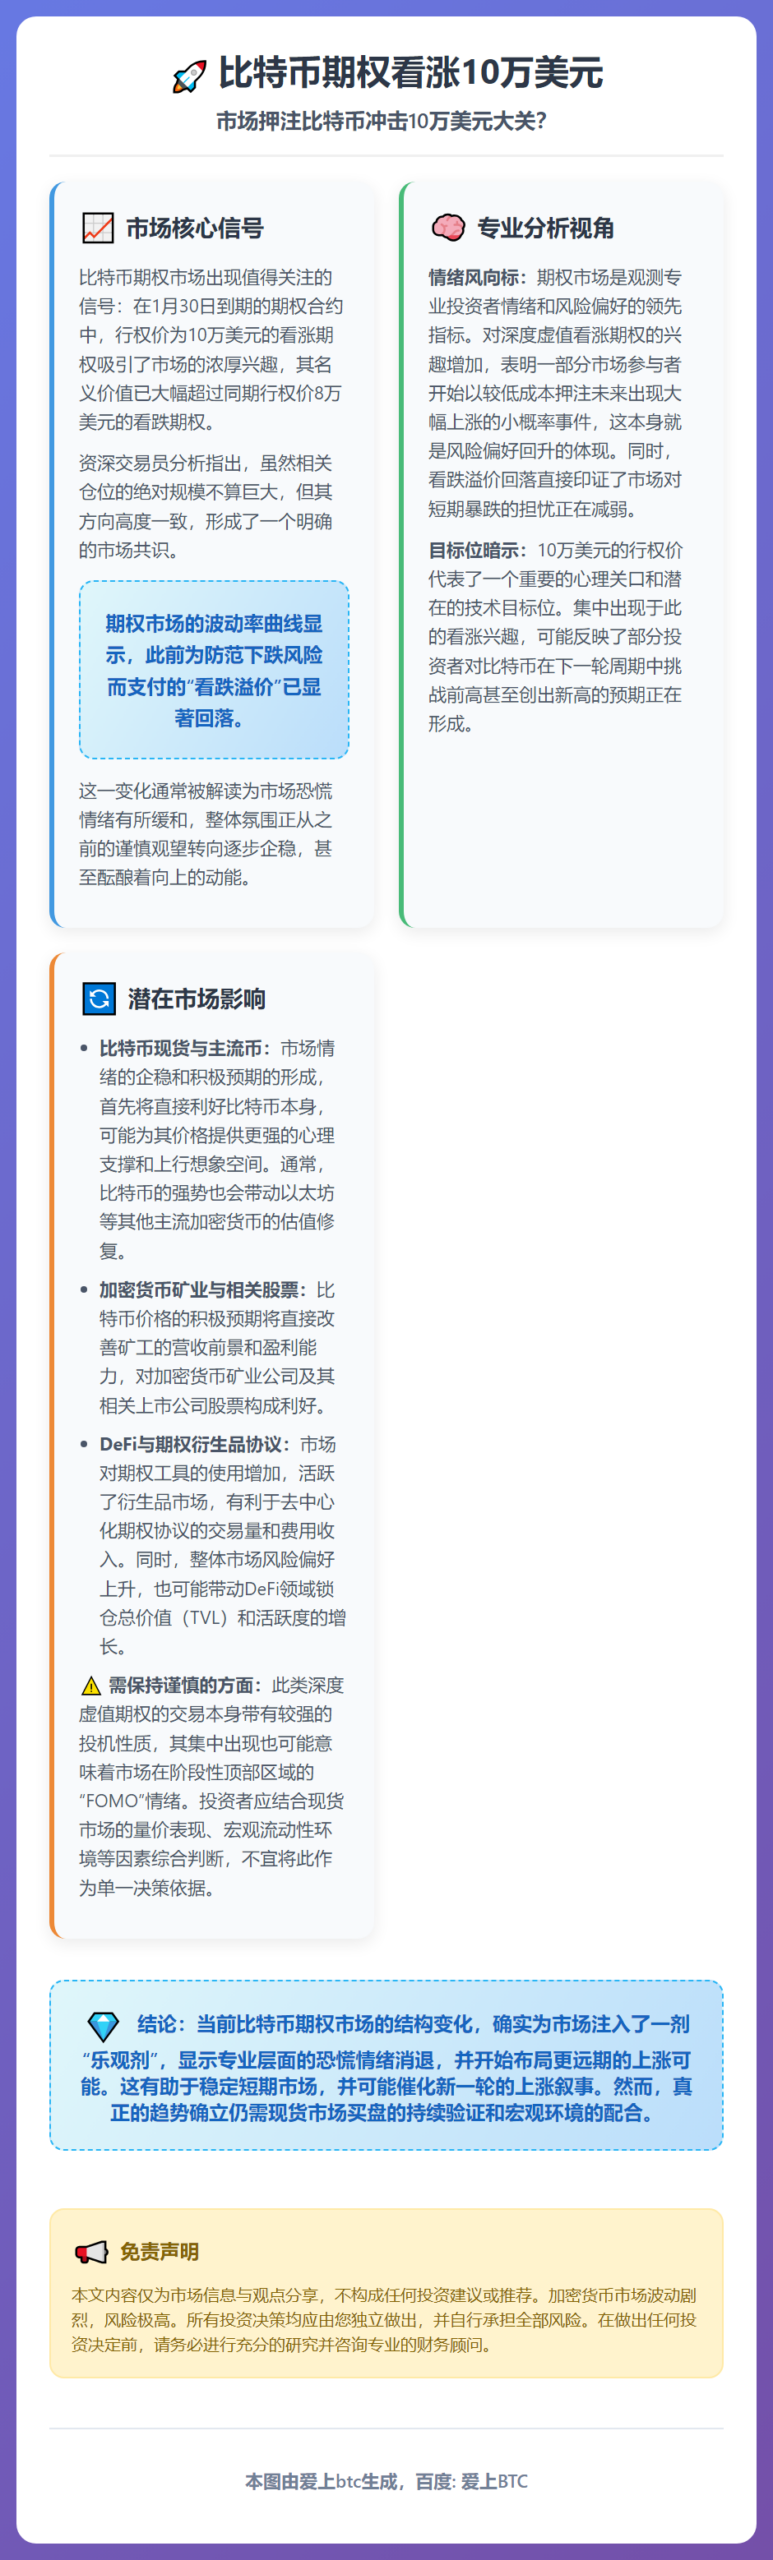Click the footer text 本图由爱上btc生成
Image resolution: width=773 pixels, height=2560 pixels.
321,2481
